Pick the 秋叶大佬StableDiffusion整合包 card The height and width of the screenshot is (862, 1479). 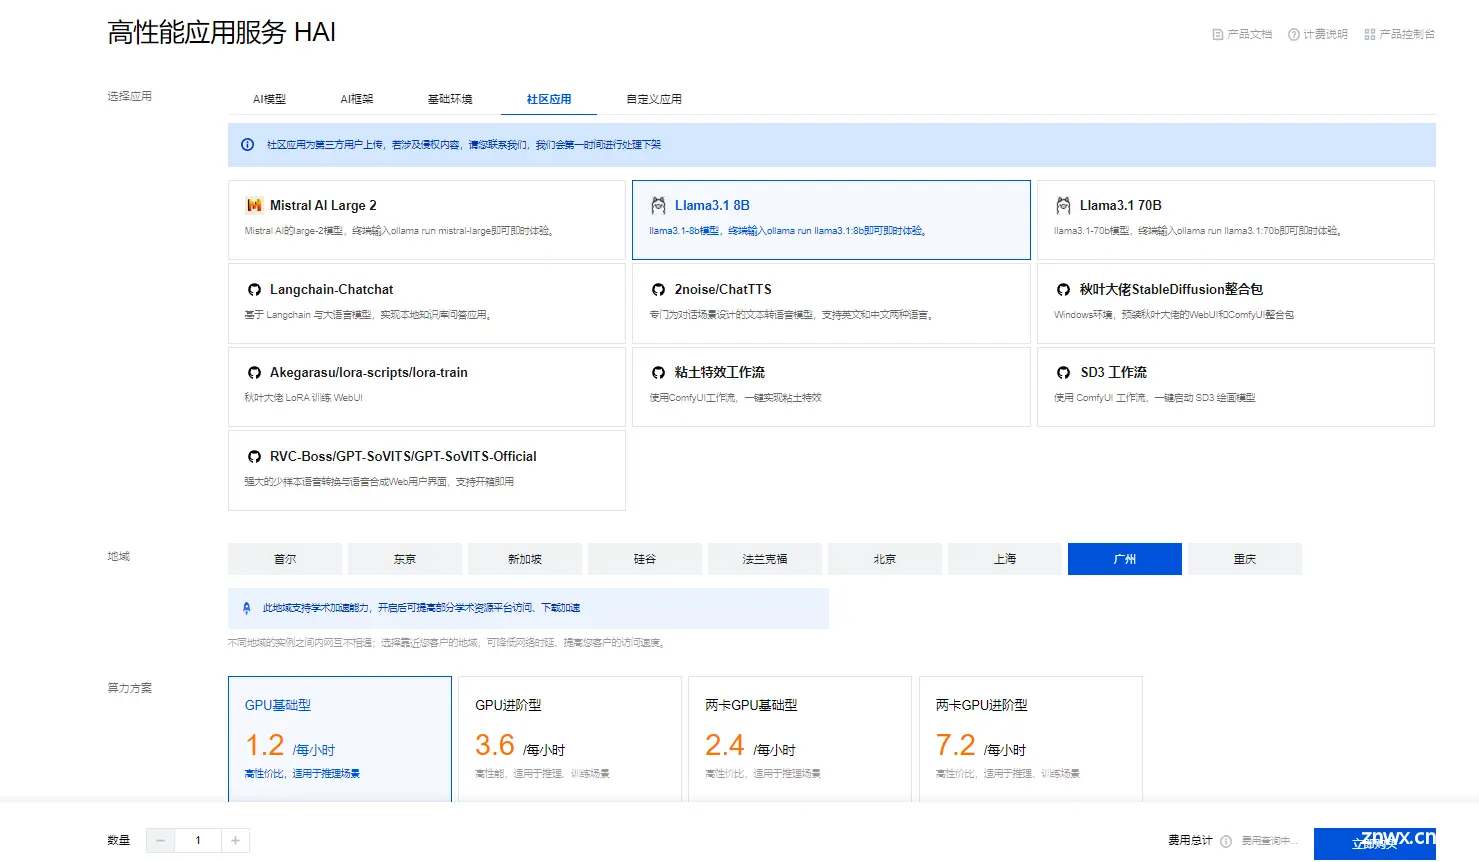tap(1236, 303)
